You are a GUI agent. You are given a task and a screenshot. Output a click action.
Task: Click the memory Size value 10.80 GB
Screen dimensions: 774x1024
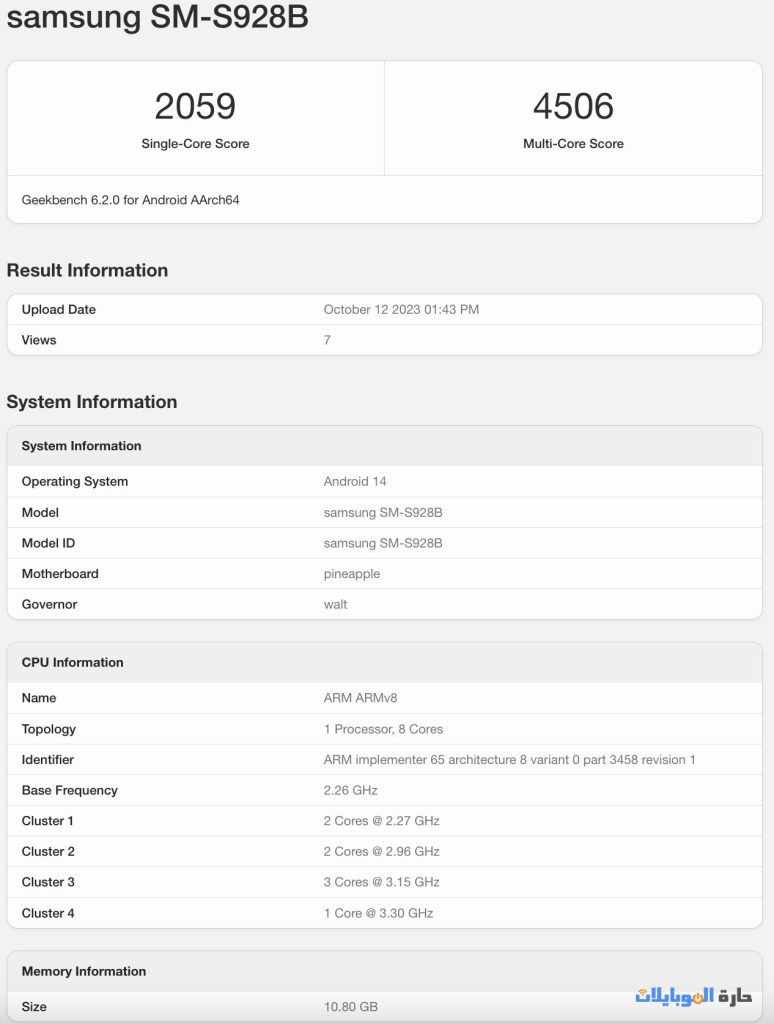(351, 1006)
